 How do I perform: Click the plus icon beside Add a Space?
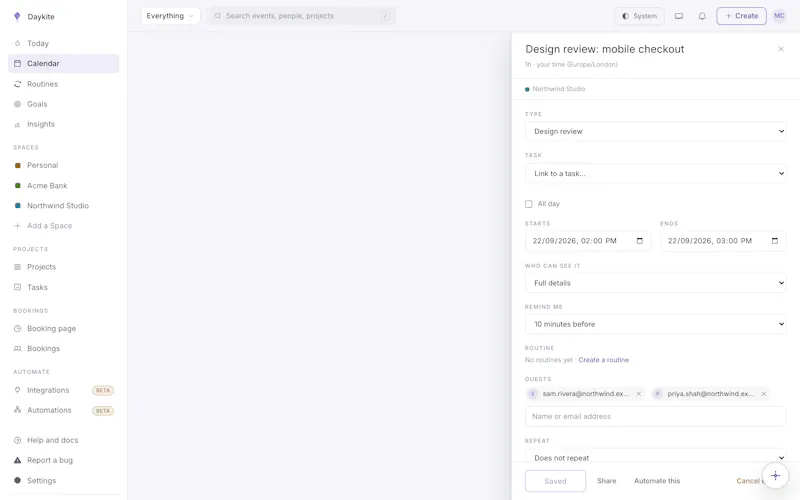coord(17,226)
